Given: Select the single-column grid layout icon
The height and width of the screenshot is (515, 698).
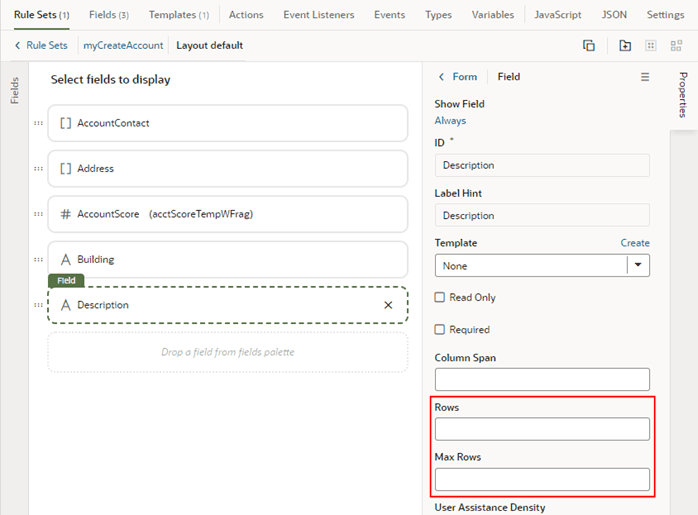Looking at the screenshot, I should pyautogui.click(x=651, y=45).
